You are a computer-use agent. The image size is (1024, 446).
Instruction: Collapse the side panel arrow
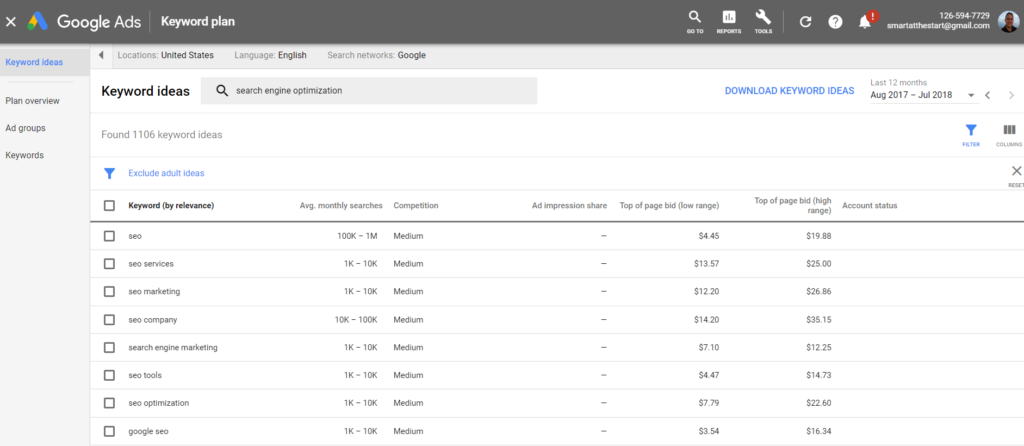click(x=101, y=56)
